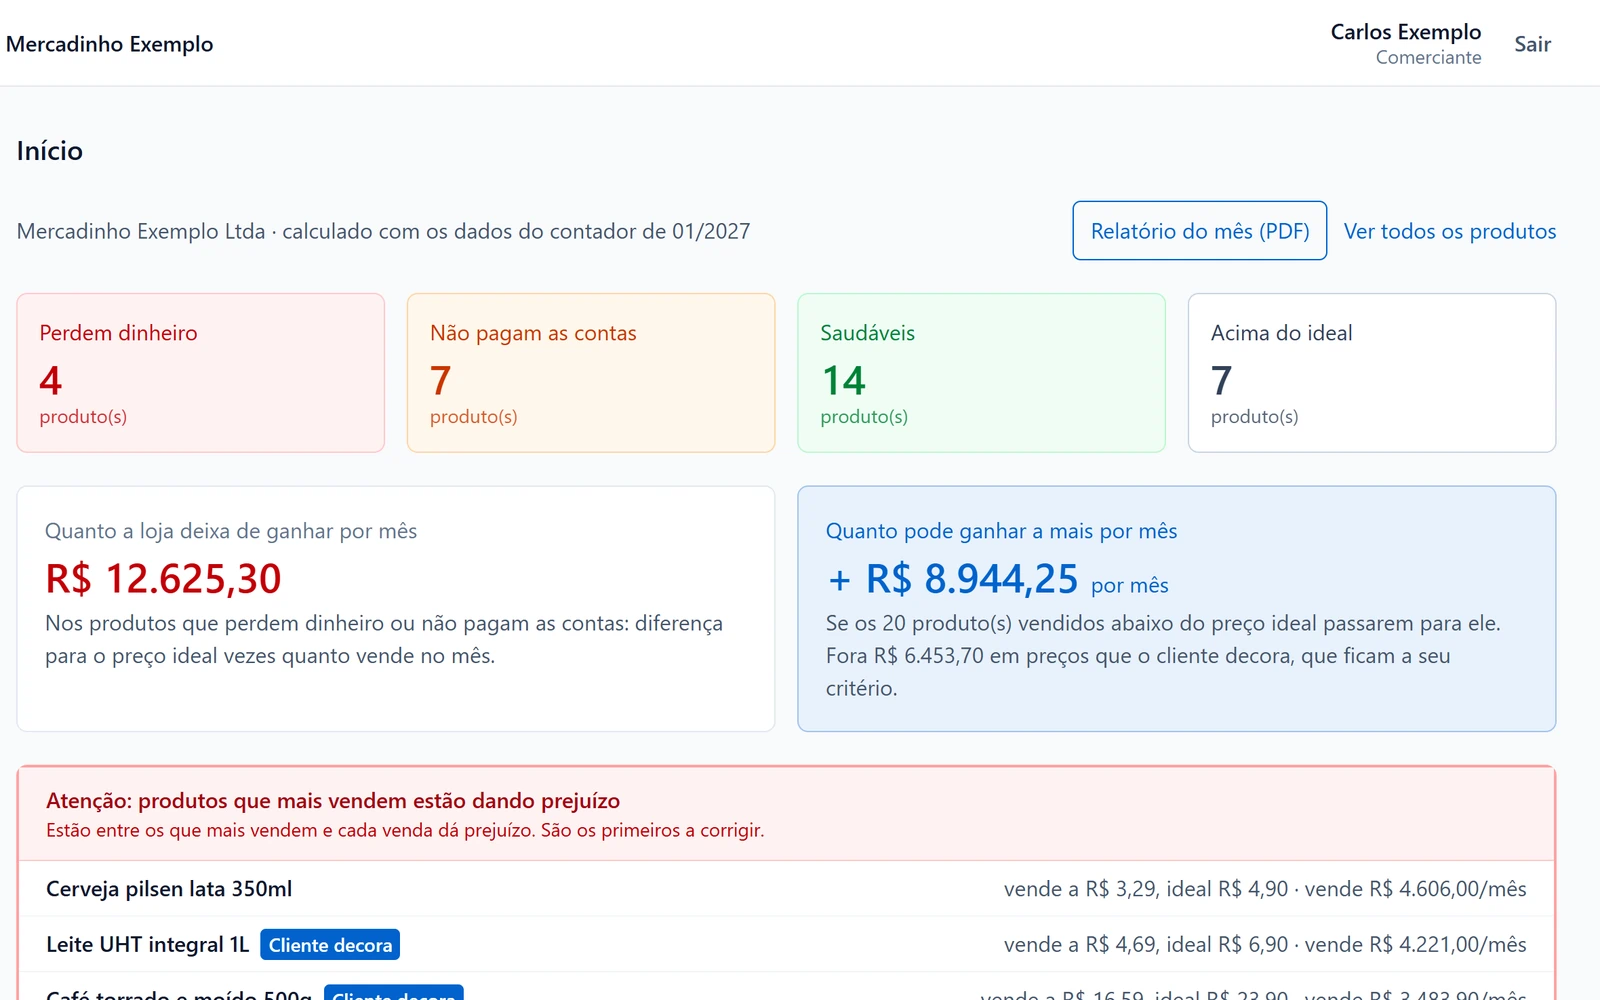The height and width of the screenshot is (1000, 1600).
Task: Open the Não pagam as contas card
Action: (x=591, y=373)
